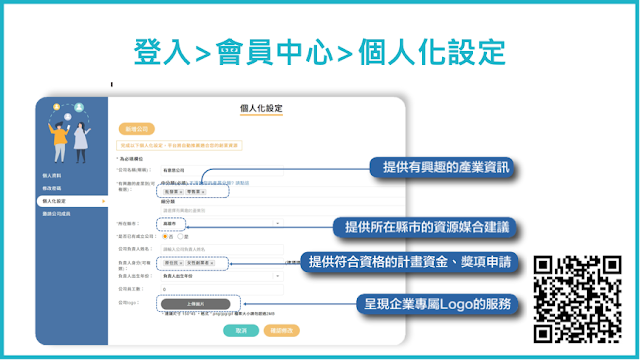Select 是 for company established
Viewport: 640px width, 360px height.
pos(180,236)
